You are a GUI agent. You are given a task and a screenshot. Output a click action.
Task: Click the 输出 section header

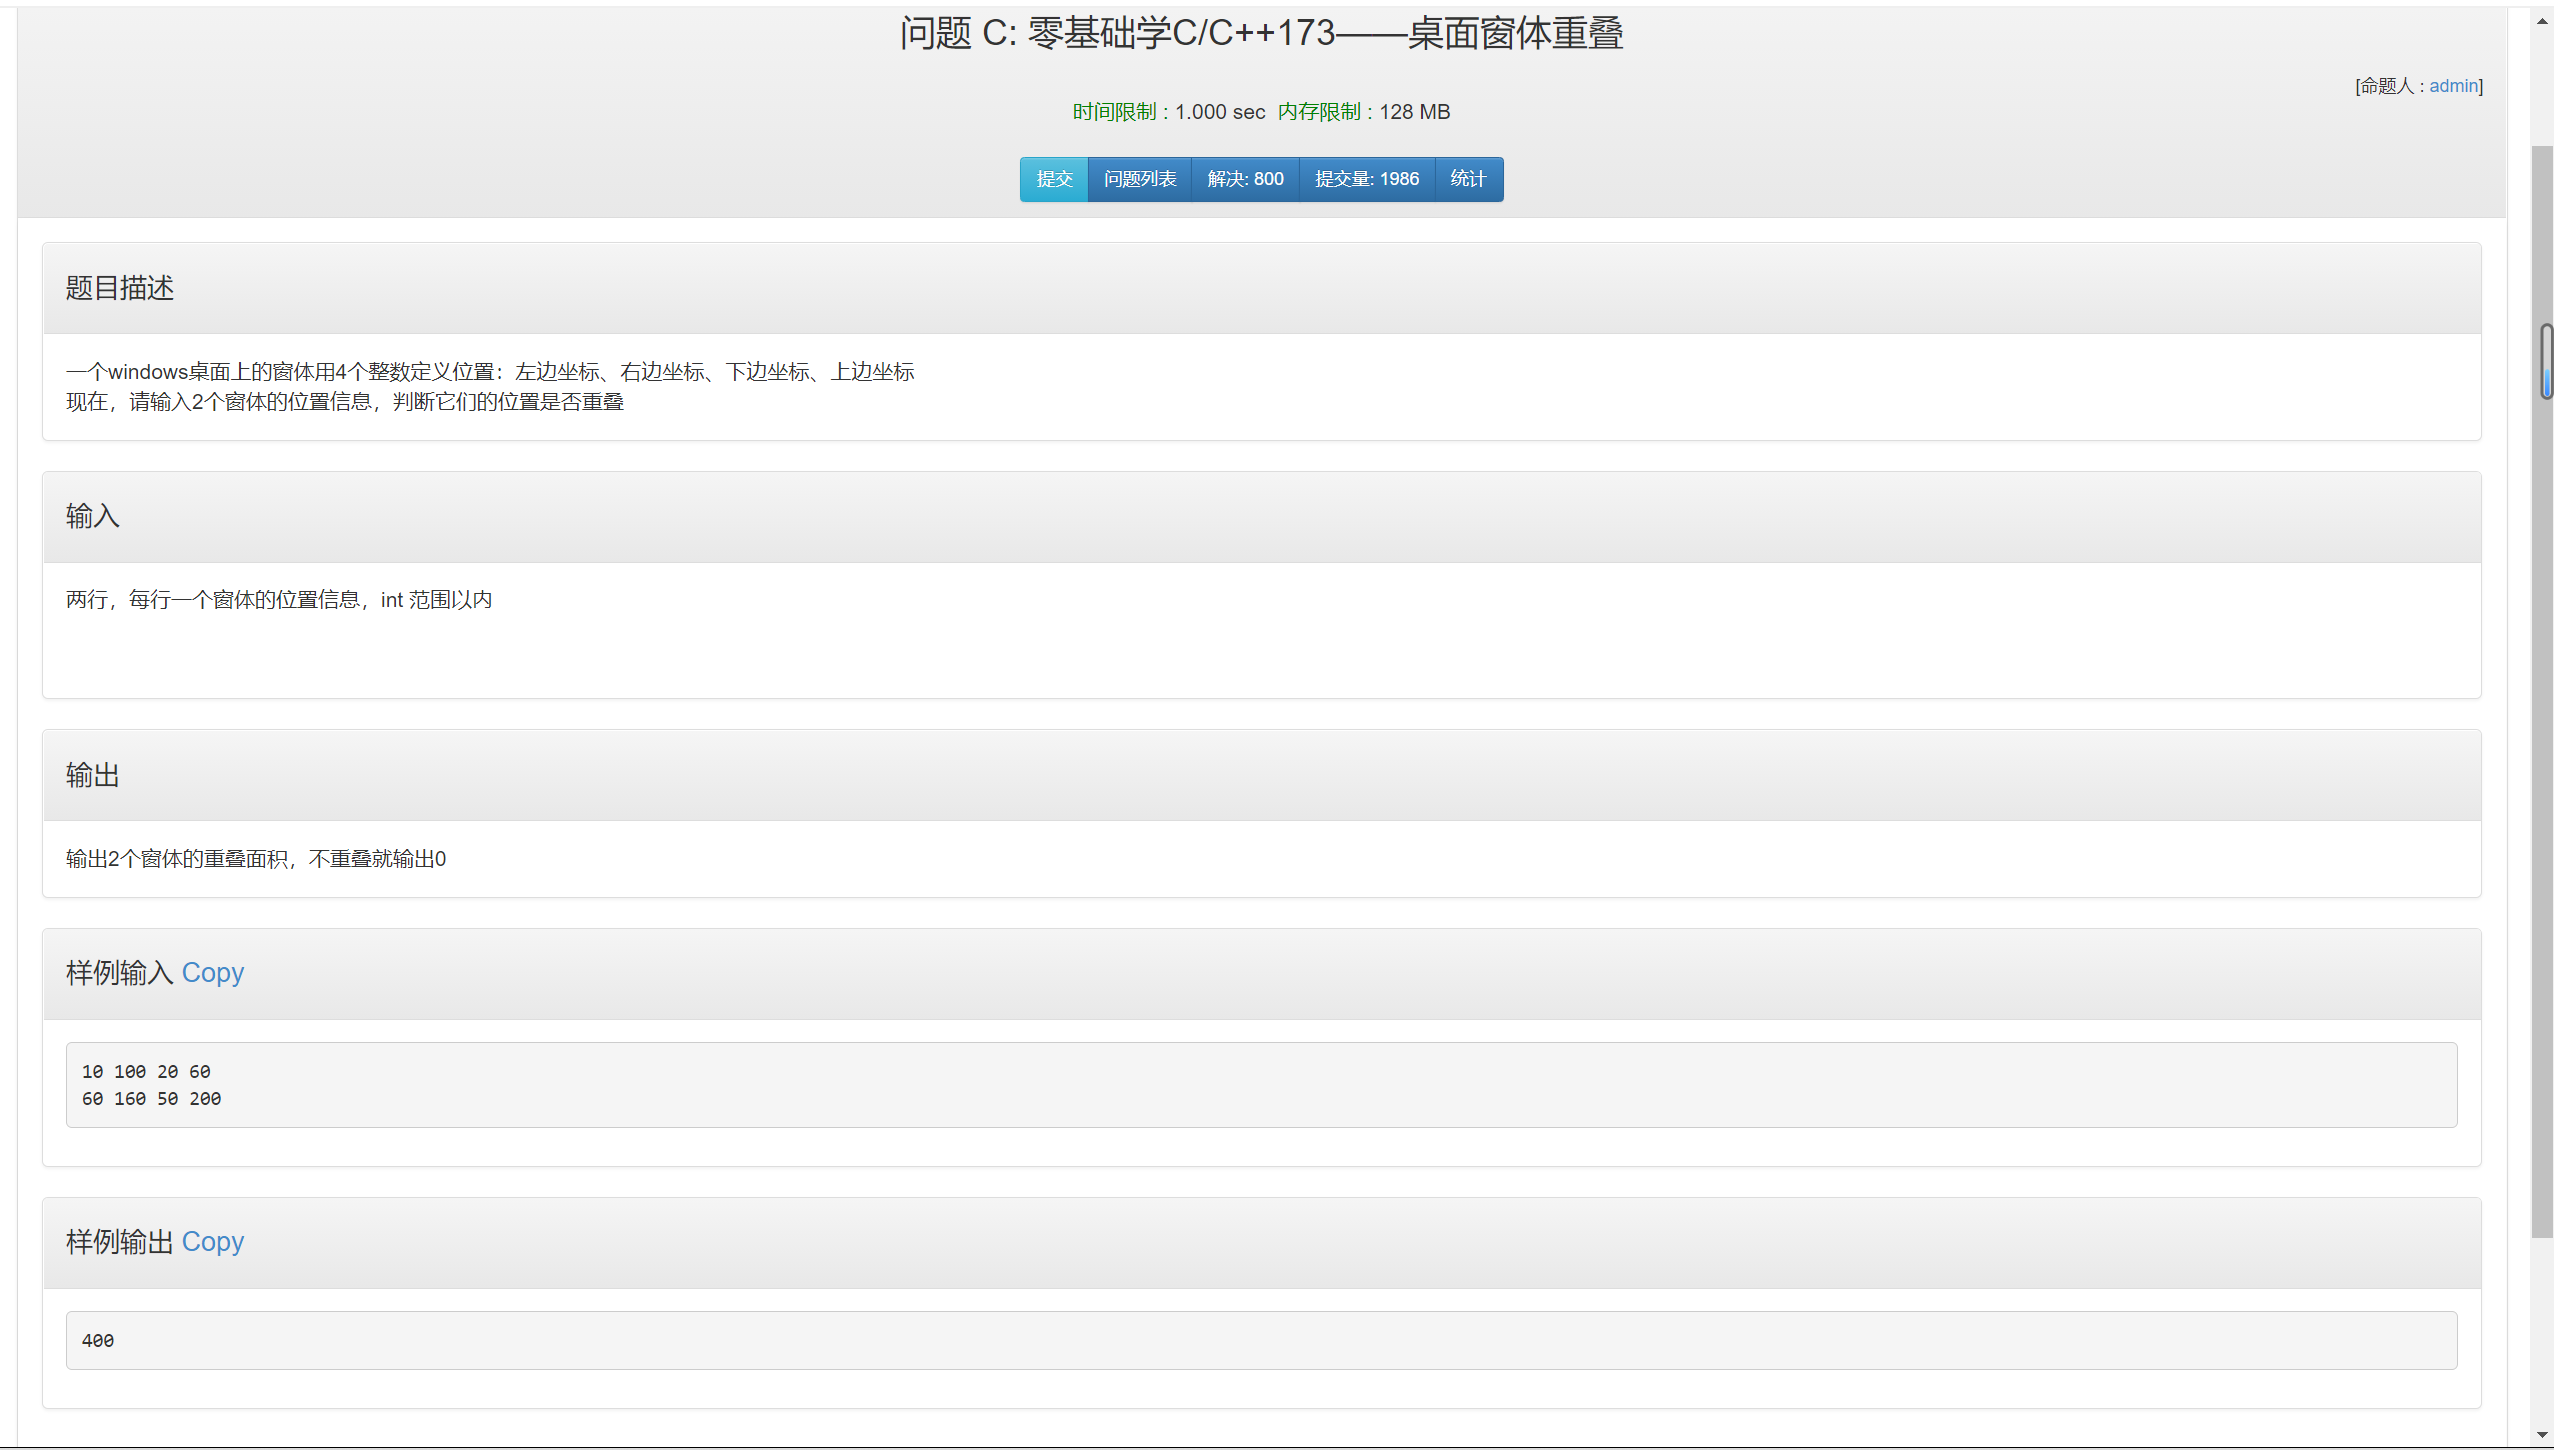tap(92, 775)
